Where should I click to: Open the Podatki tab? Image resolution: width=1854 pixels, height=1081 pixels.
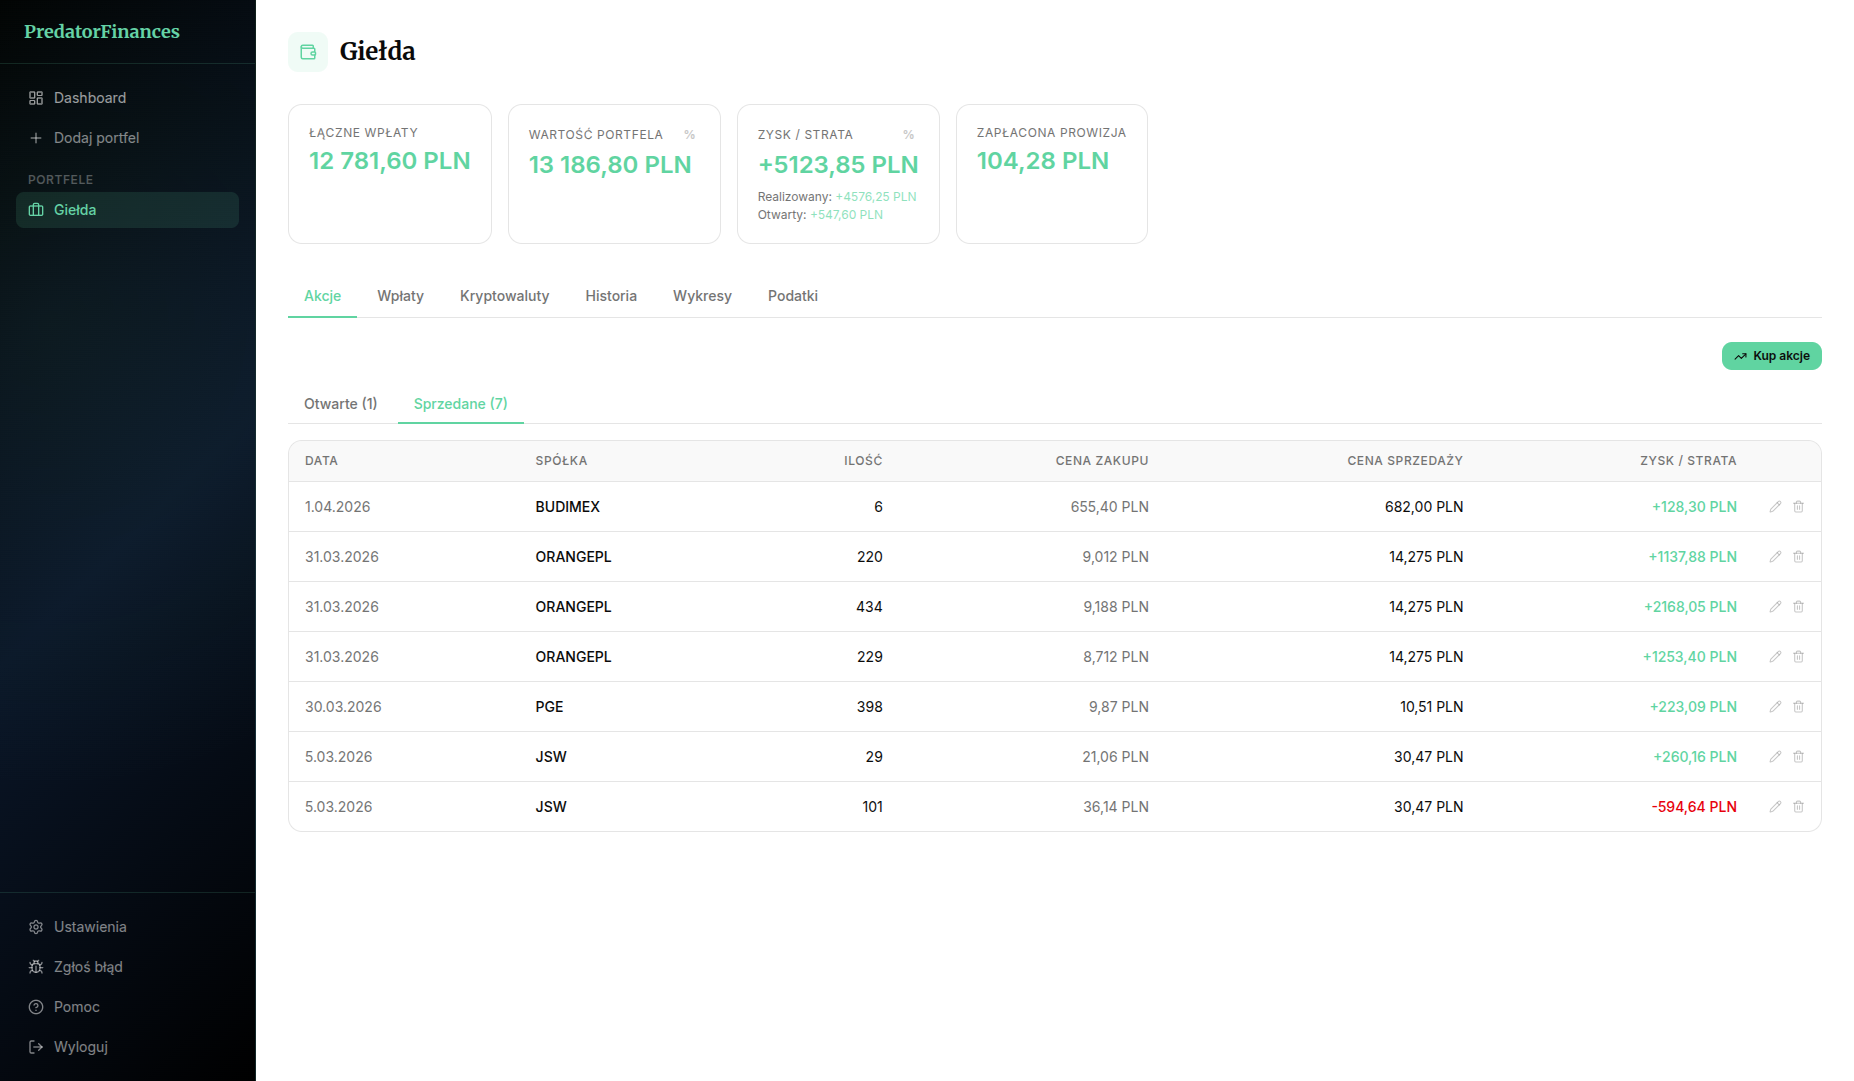click(792, 296)
